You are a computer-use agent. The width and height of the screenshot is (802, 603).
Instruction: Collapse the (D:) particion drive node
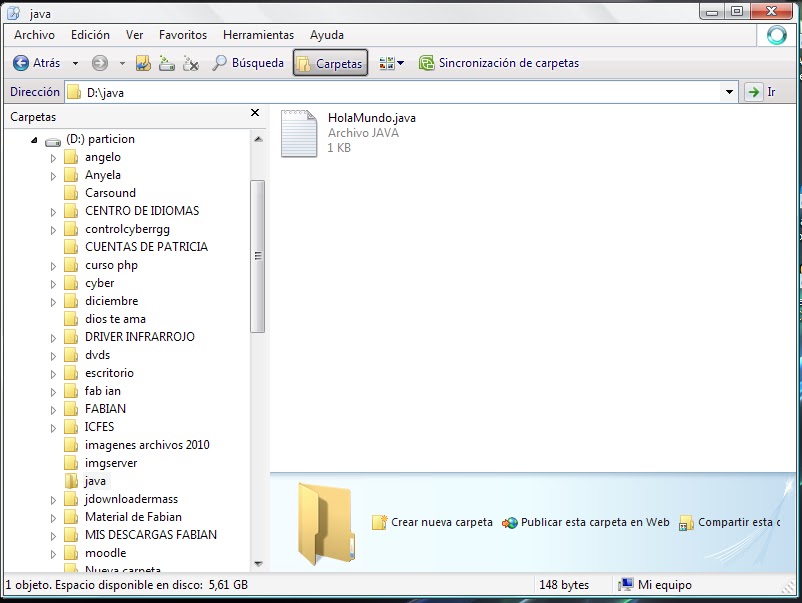(34, 140)
